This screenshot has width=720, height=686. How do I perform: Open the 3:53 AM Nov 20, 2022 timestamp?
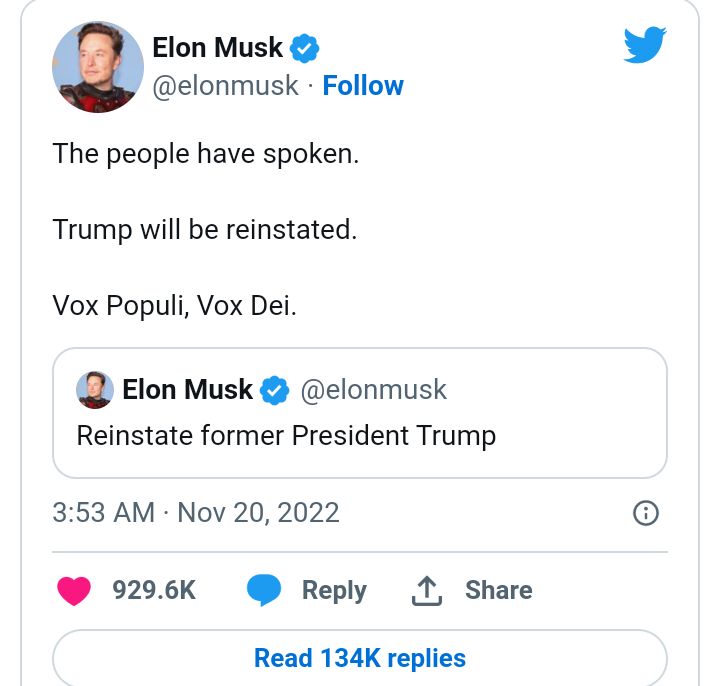point(196,513)
